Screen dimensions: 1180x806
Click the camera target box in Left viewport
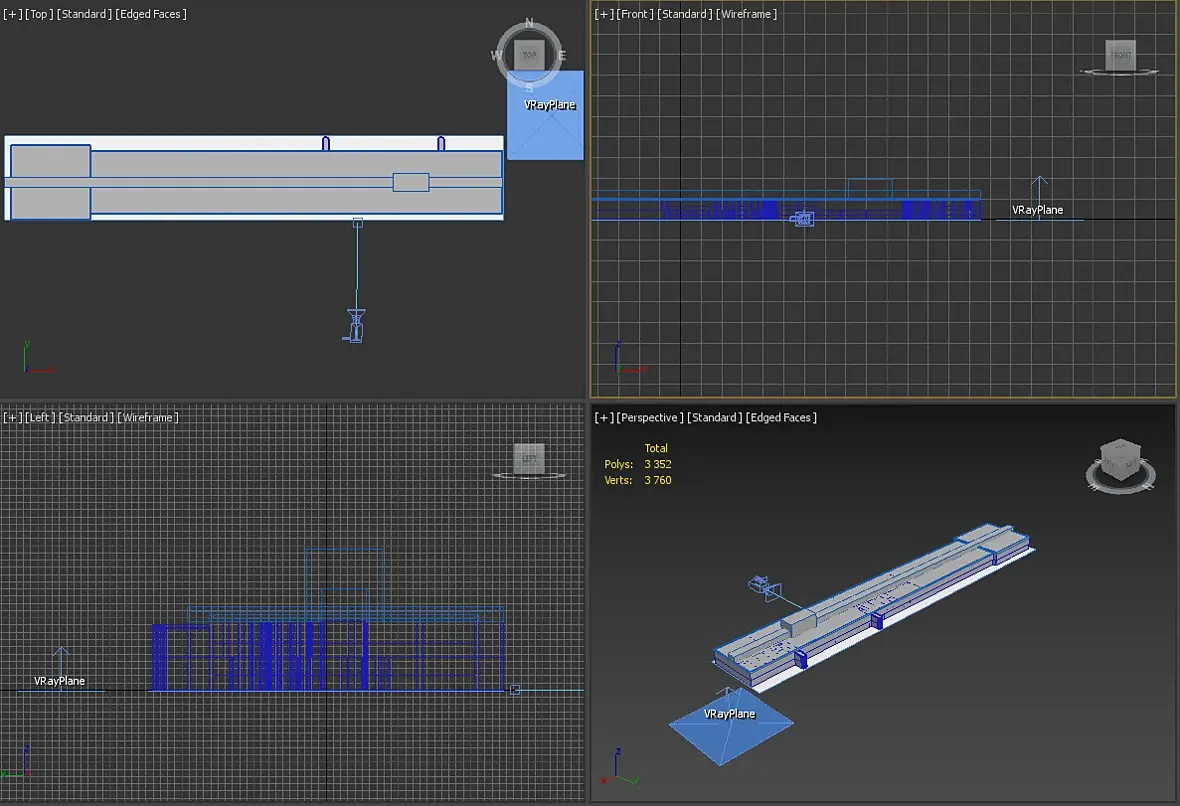coord(514,690)
